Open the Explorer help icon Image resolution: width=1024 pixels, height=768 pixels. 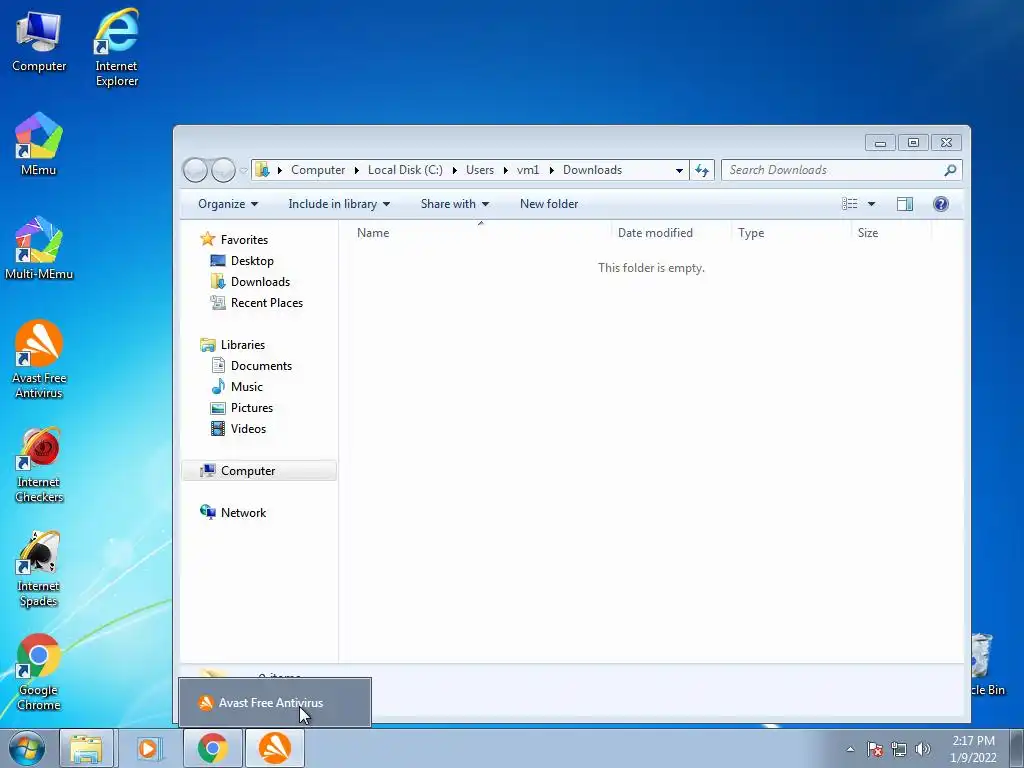[x=940, y=204]
